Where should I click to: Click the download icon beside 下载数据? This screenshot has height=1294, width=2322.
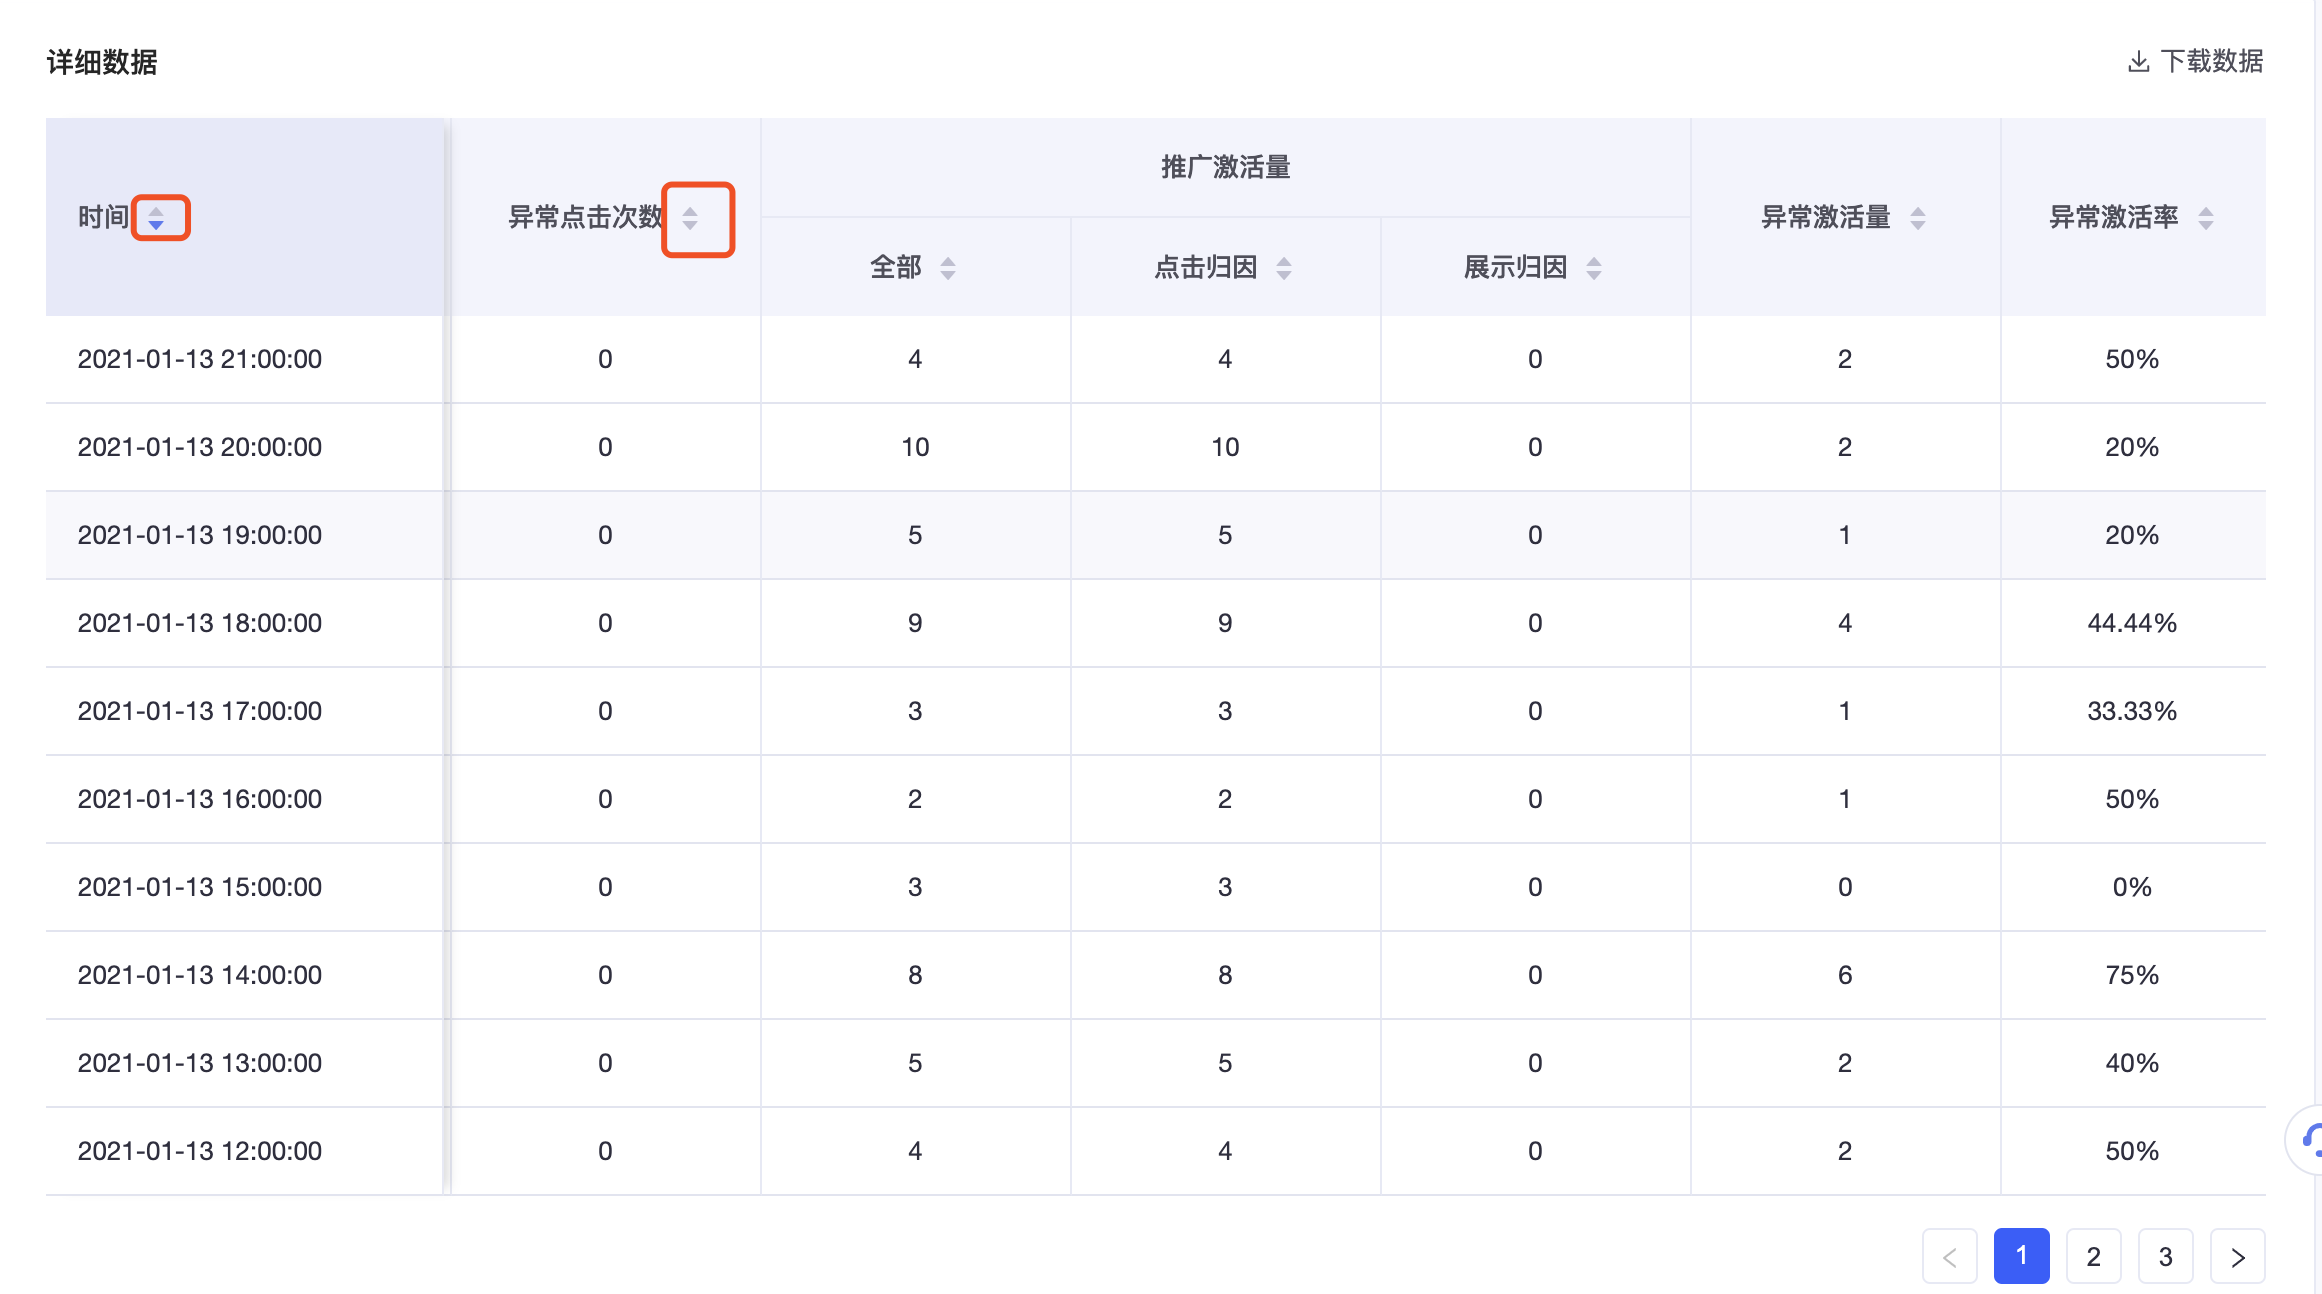2138,62
